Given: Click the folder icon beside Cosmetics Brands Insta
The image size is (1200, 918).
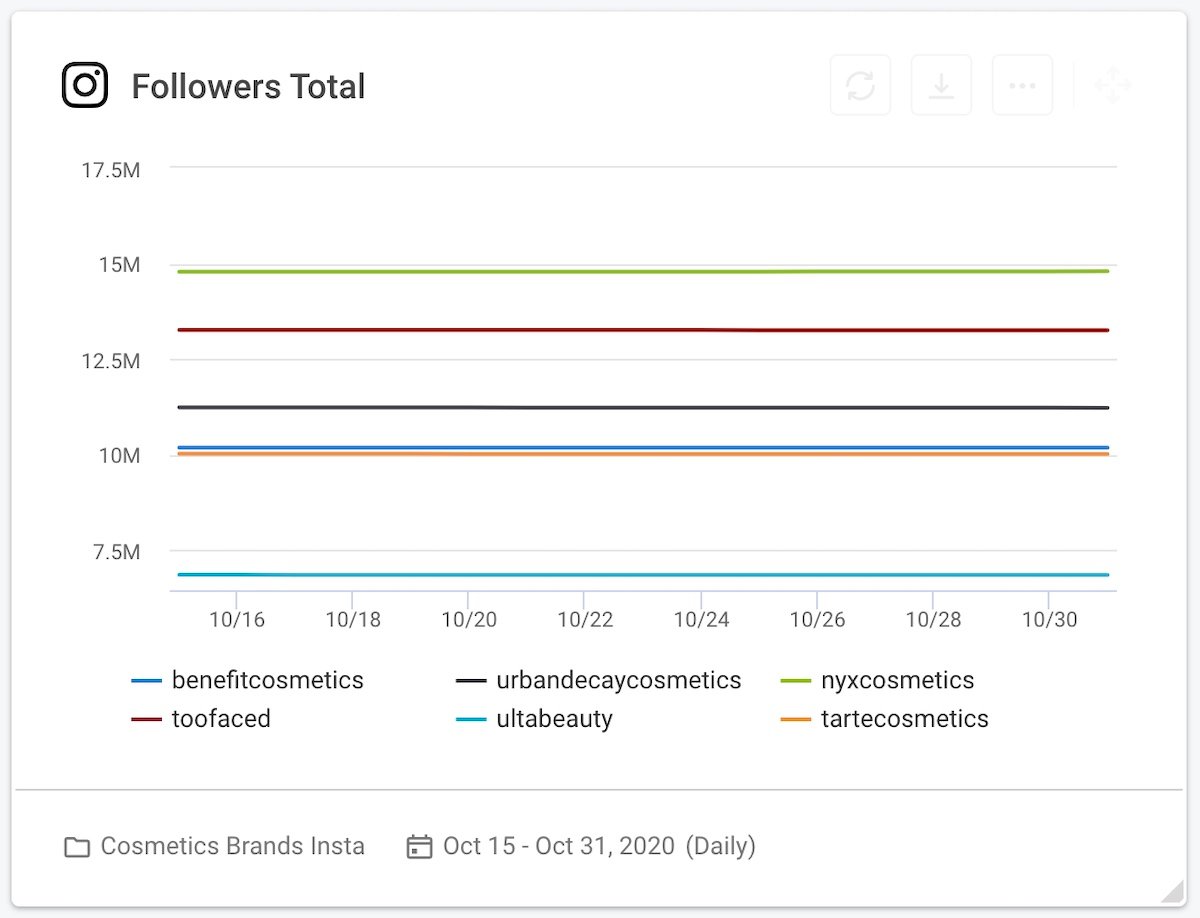Looking at the screenshot, I should (77, 847).
